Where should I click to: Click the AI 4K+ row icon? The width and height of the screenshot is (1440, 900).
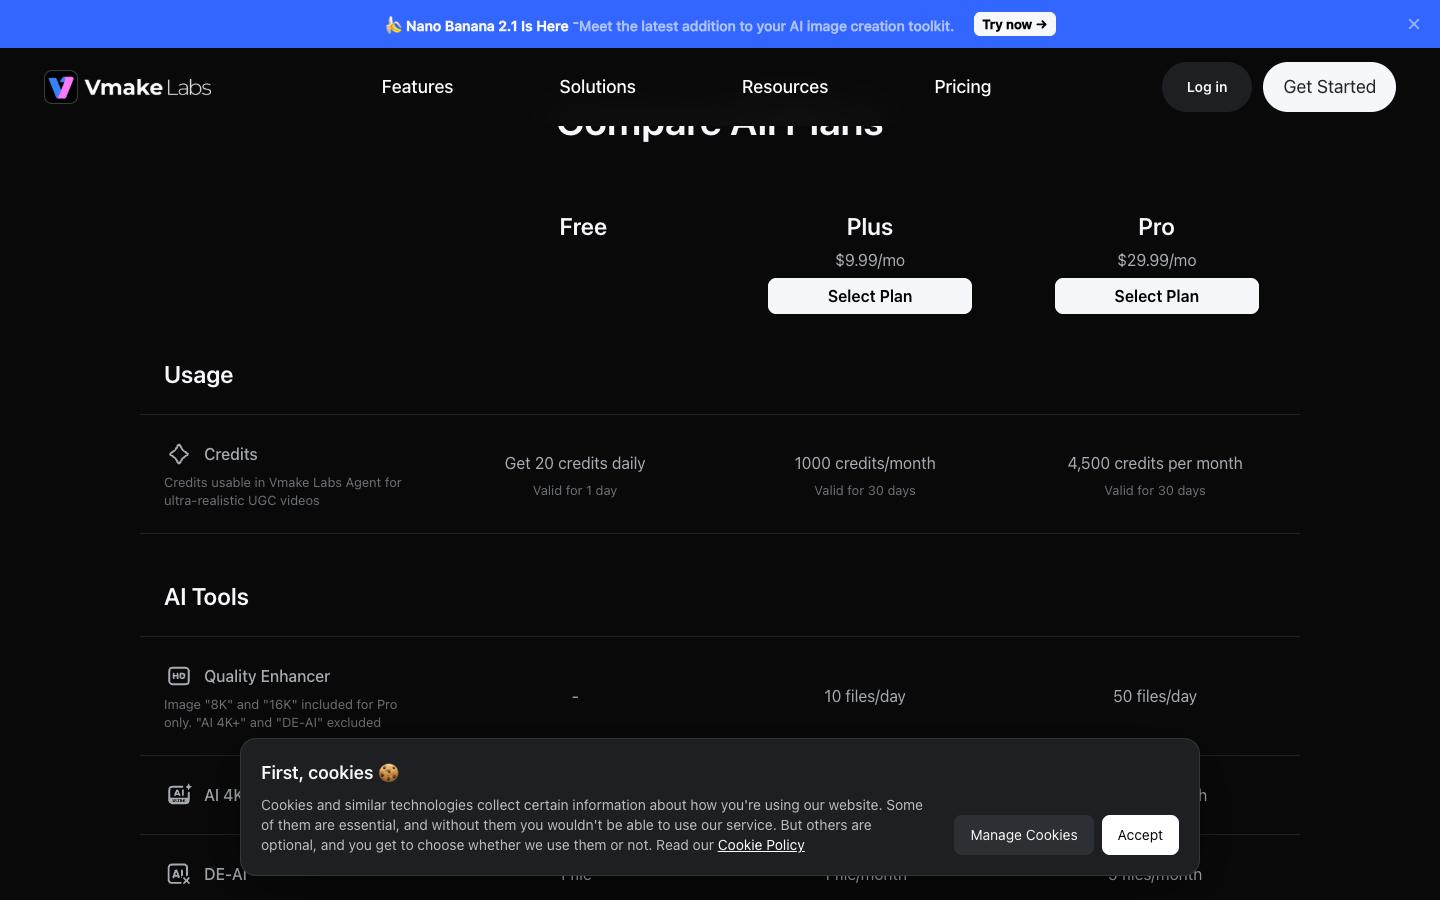point(179,795)
